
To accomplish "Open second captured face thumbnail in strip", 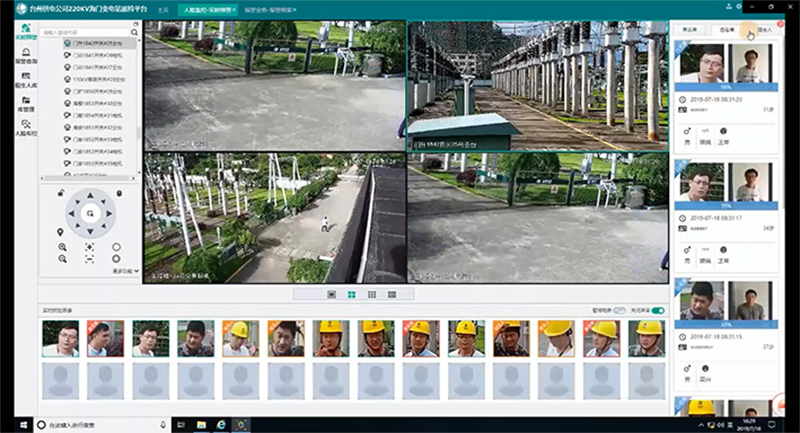I will point(106,339).
